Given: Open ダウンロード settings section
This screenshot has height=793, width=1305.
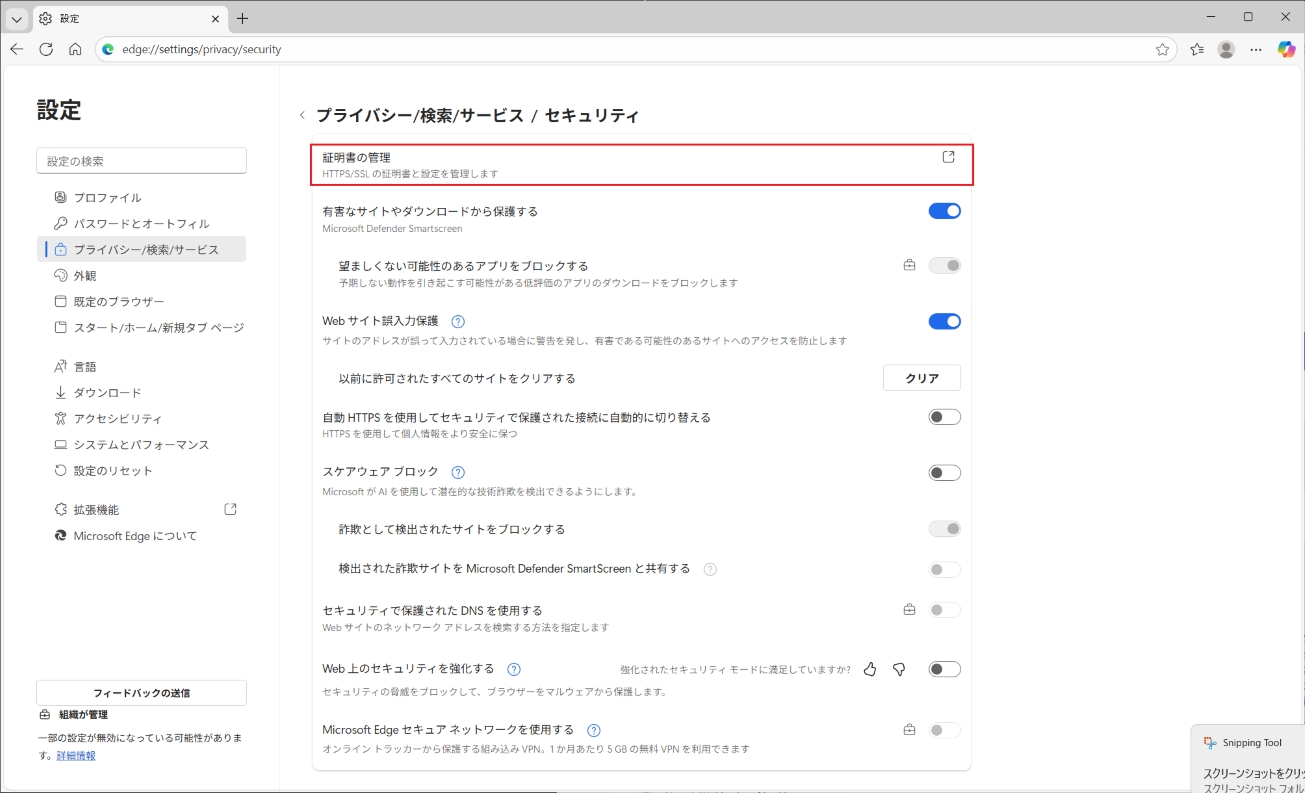Looking at the screenshot, I should click(x=107, y=393).
